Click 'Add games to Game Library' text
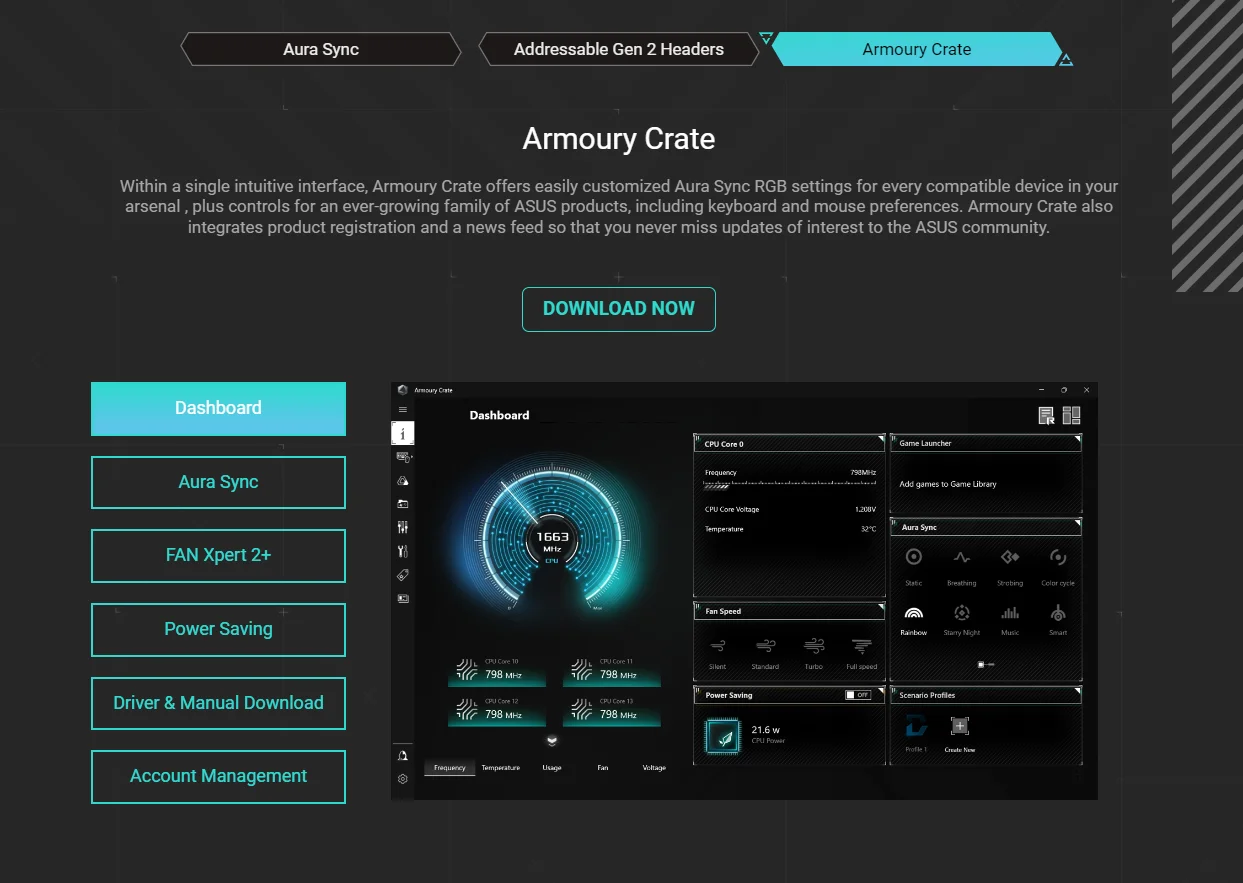 (948, 484)
